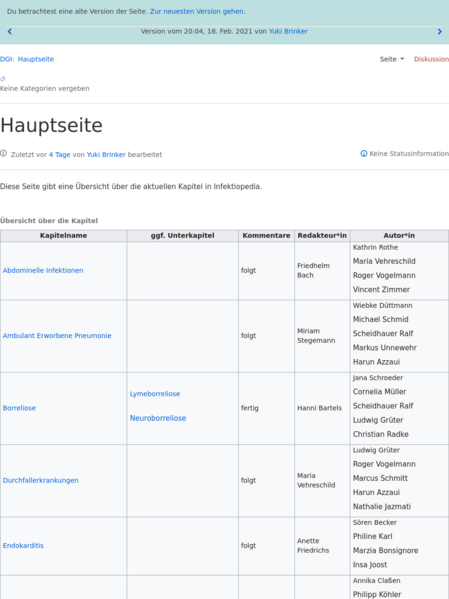Open Ambulant Erworbene Pneumonie chapter
Image resolution: width=449 pixels, height=599 pixels.
[57, 336]
